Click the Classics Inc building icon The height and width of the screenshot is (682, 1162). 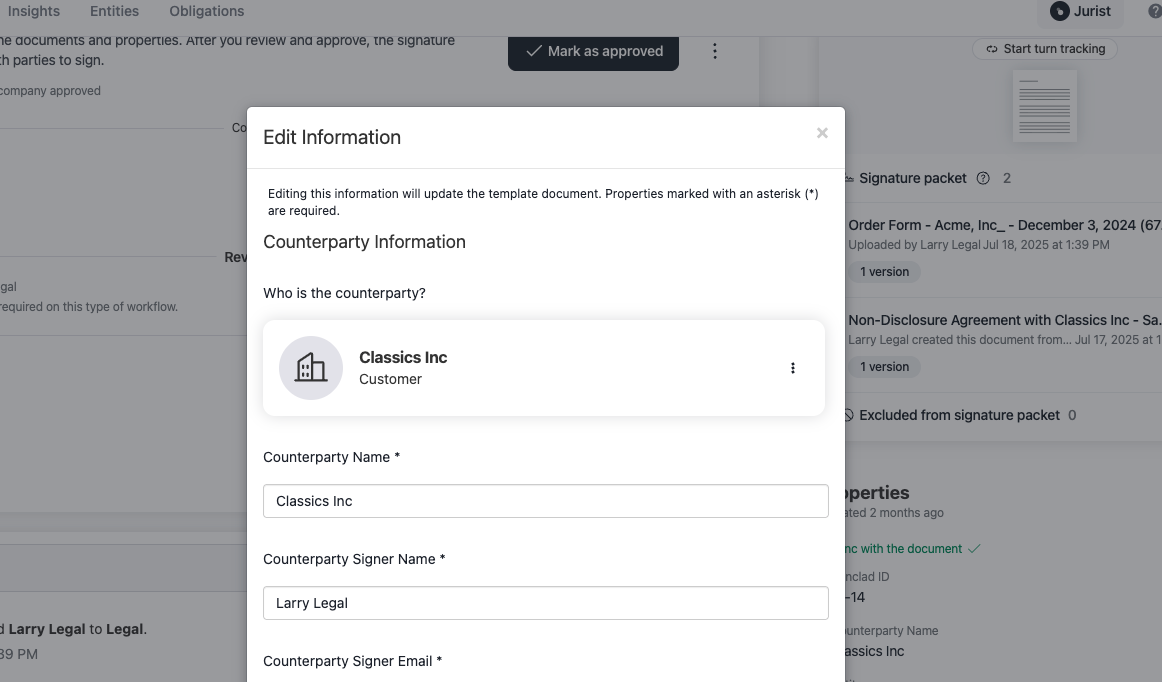pyautogui.click(x=311, y=368)
